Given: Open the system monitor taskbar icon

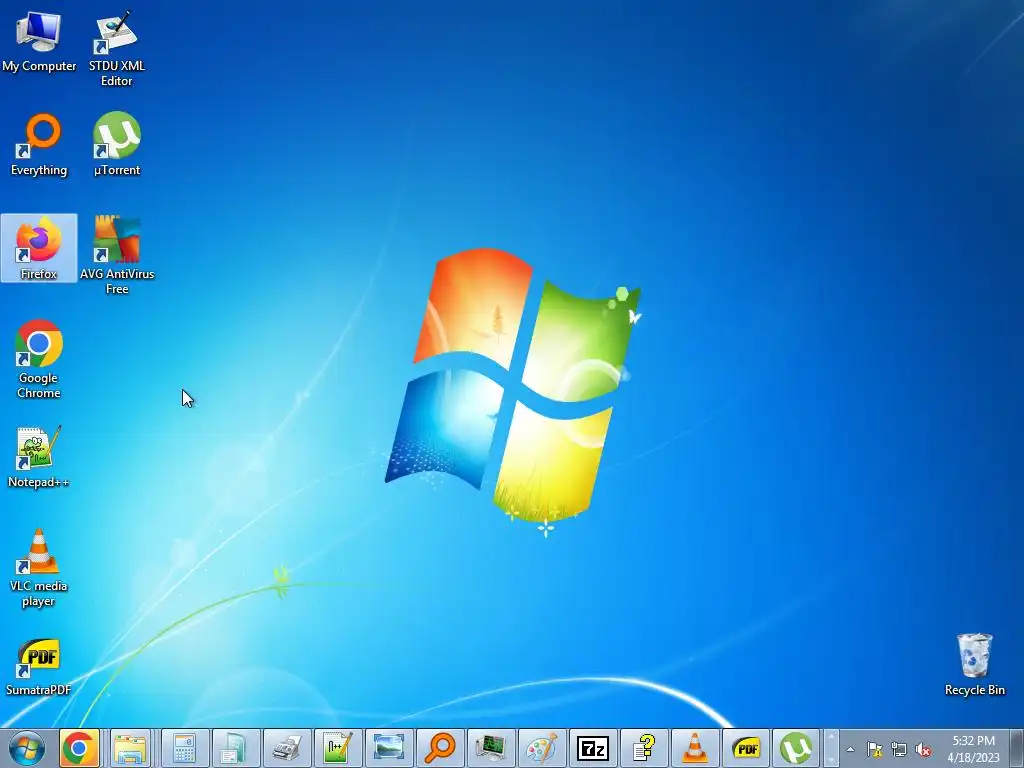Looking at the screenshot, I should (x=490, y=748).
